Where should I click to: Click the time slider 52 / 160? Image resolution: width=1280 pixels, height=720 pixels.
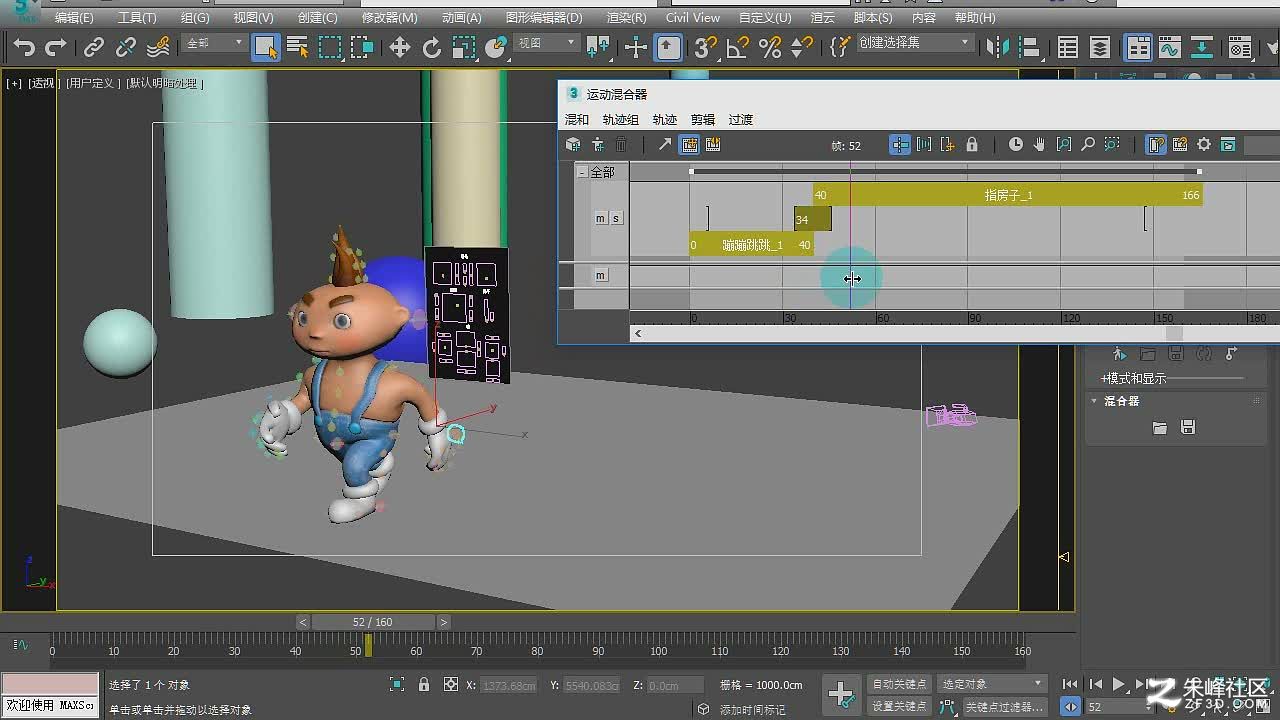coord(373,622)
